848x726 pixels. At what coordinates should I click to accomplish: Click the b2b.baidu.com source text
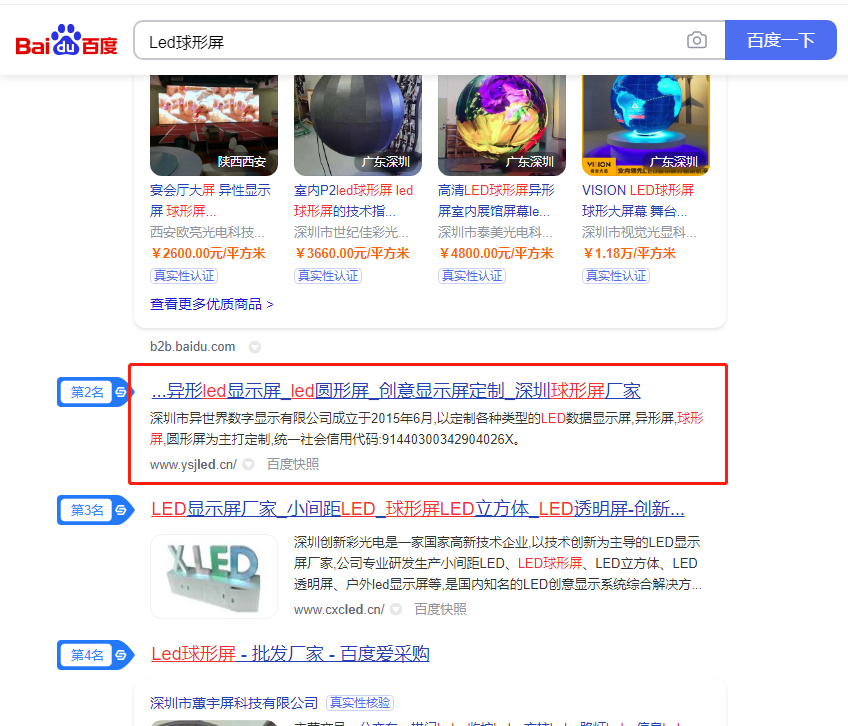(x=193, y=347)
